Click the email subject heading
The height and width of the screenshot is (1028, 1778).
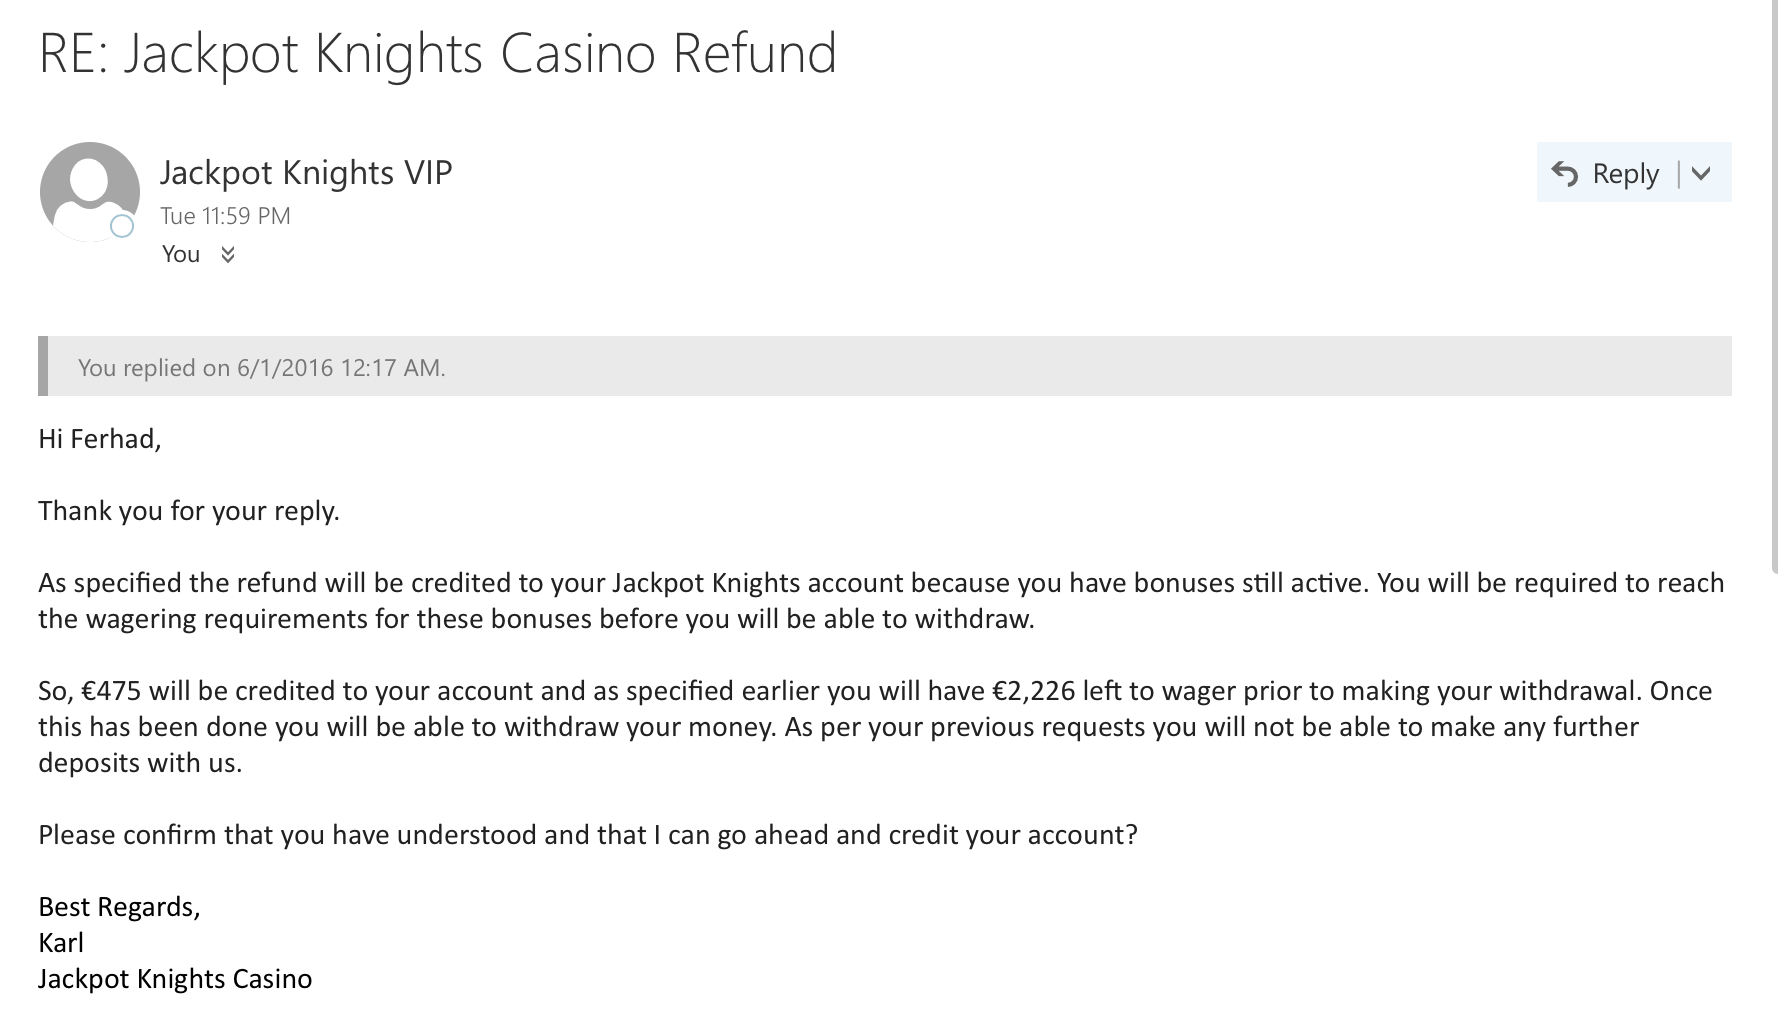[437, 54]
